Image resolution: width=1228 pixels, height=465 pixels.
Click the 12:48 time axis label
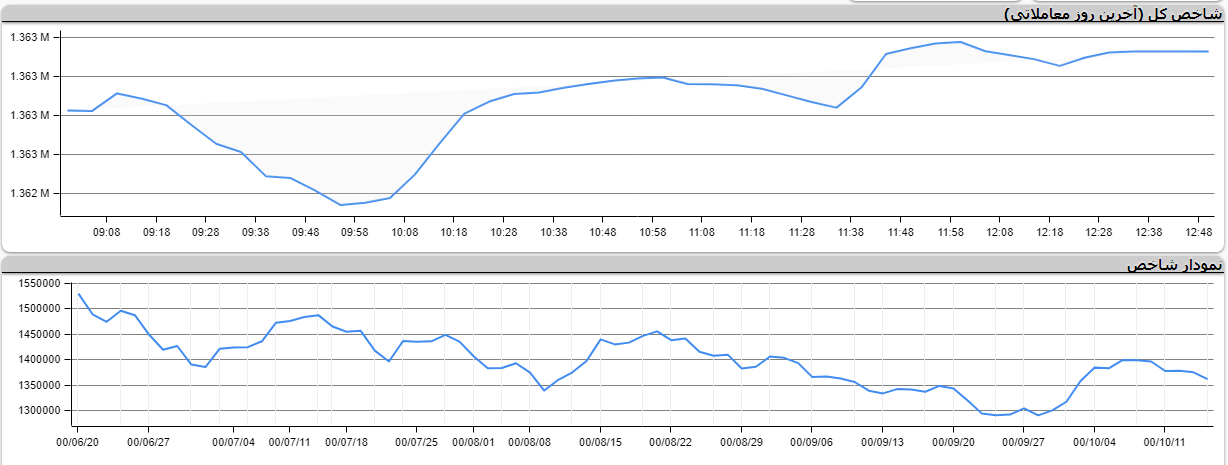1198,232
